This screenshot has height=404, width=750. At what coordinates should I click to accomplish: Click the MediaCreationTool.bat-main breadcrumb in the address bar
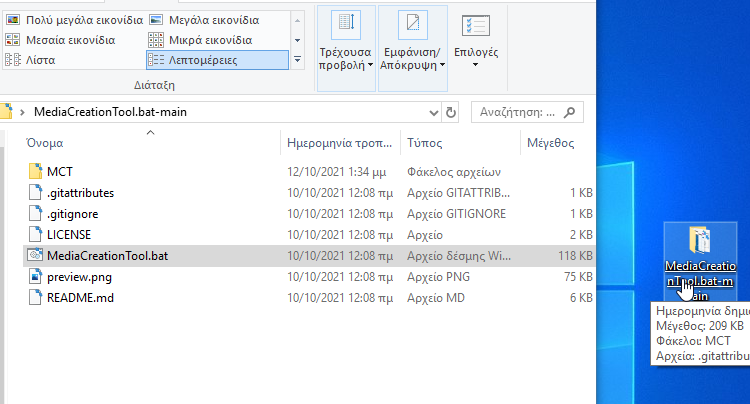pos(110,112)
